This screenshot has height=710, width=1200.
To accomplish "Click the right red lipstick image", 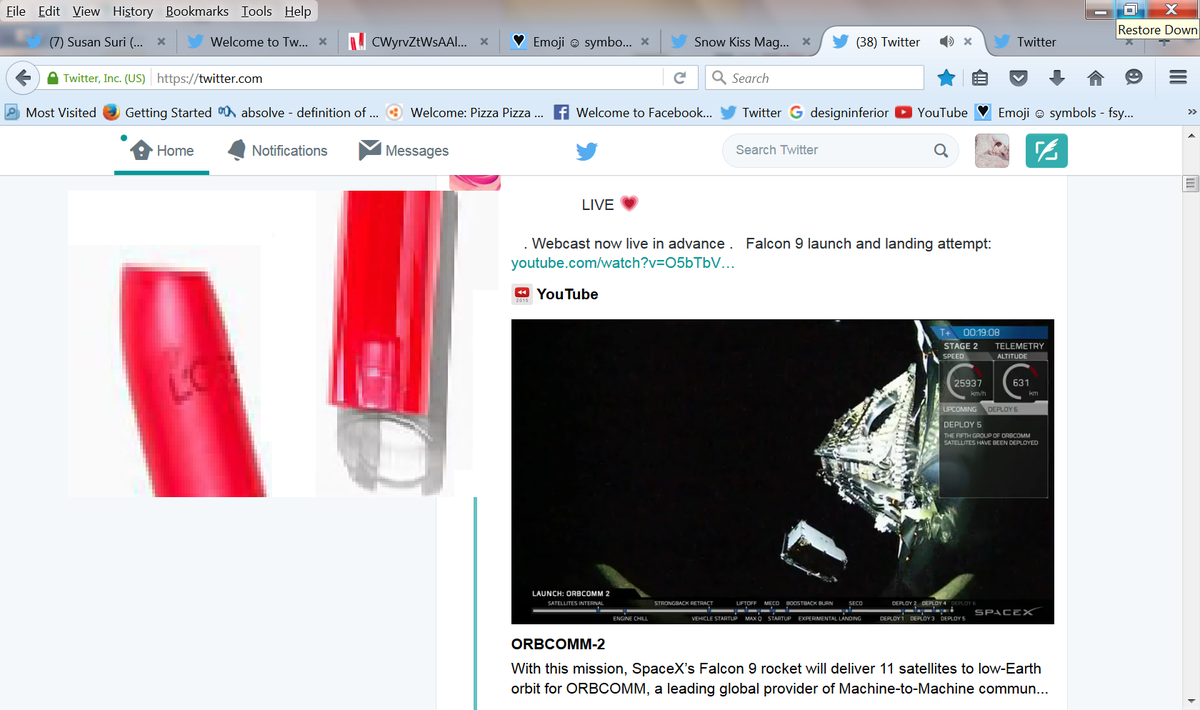I will [388, 344].
